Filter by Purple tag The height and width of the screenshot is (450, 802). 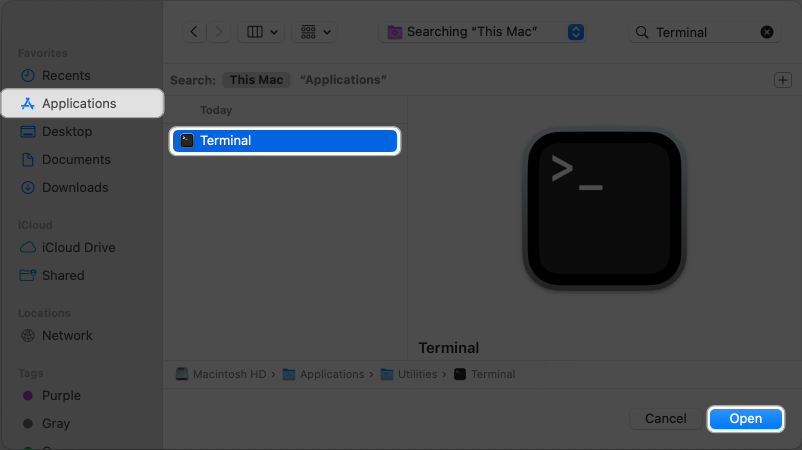coord(82,395)
